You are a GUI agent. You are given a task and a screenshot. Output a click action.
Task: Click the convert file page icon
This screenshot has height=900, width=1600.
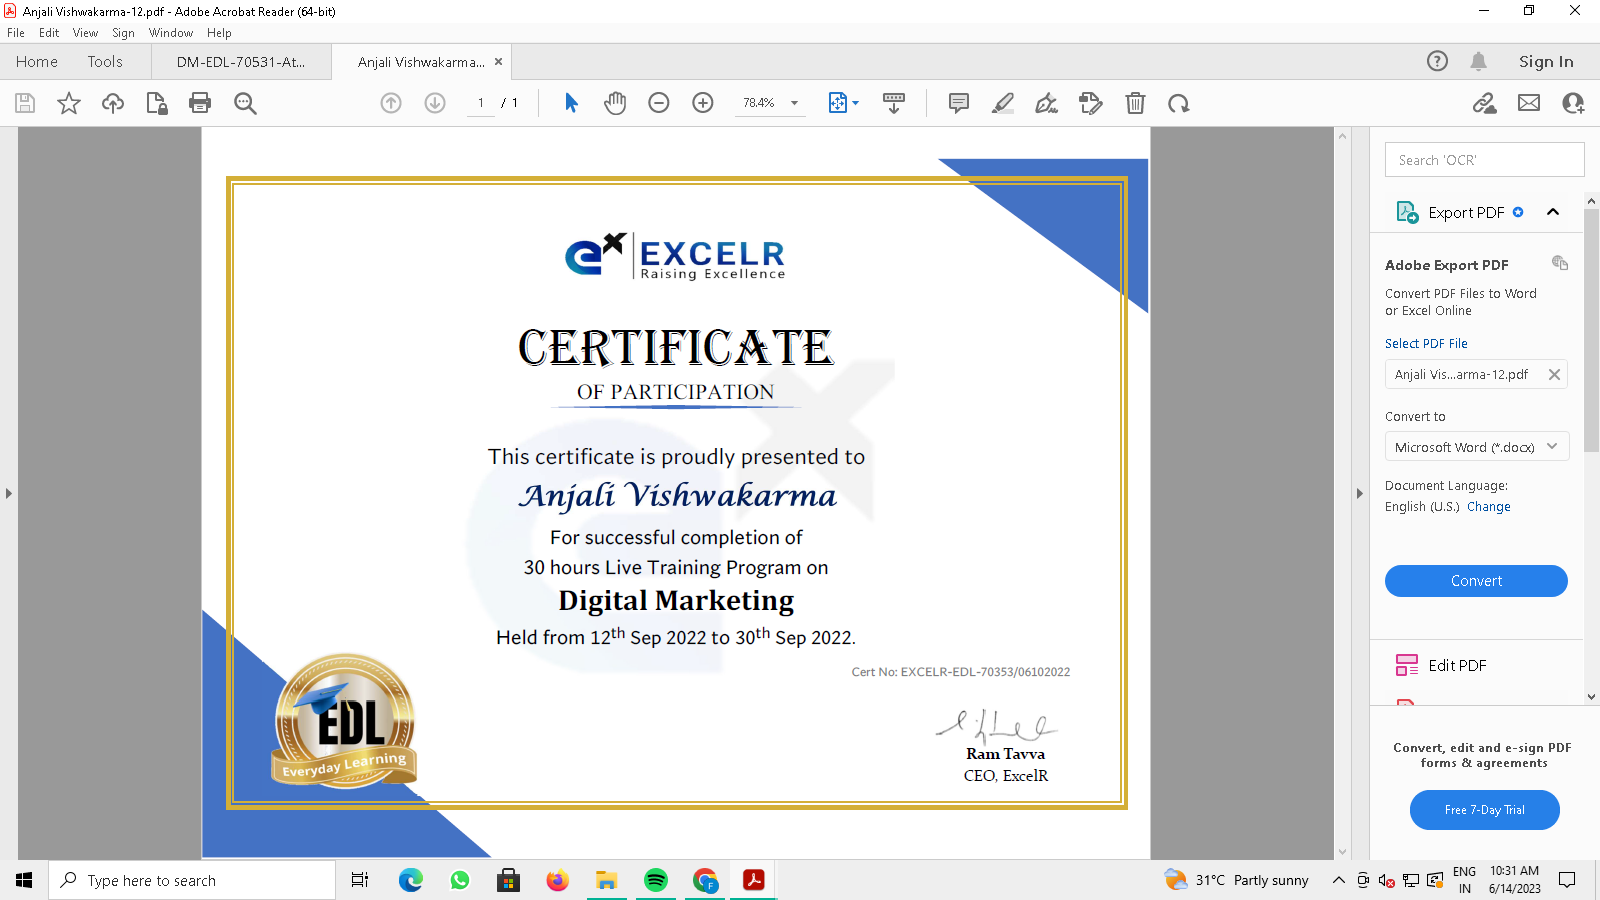[157, 103]
